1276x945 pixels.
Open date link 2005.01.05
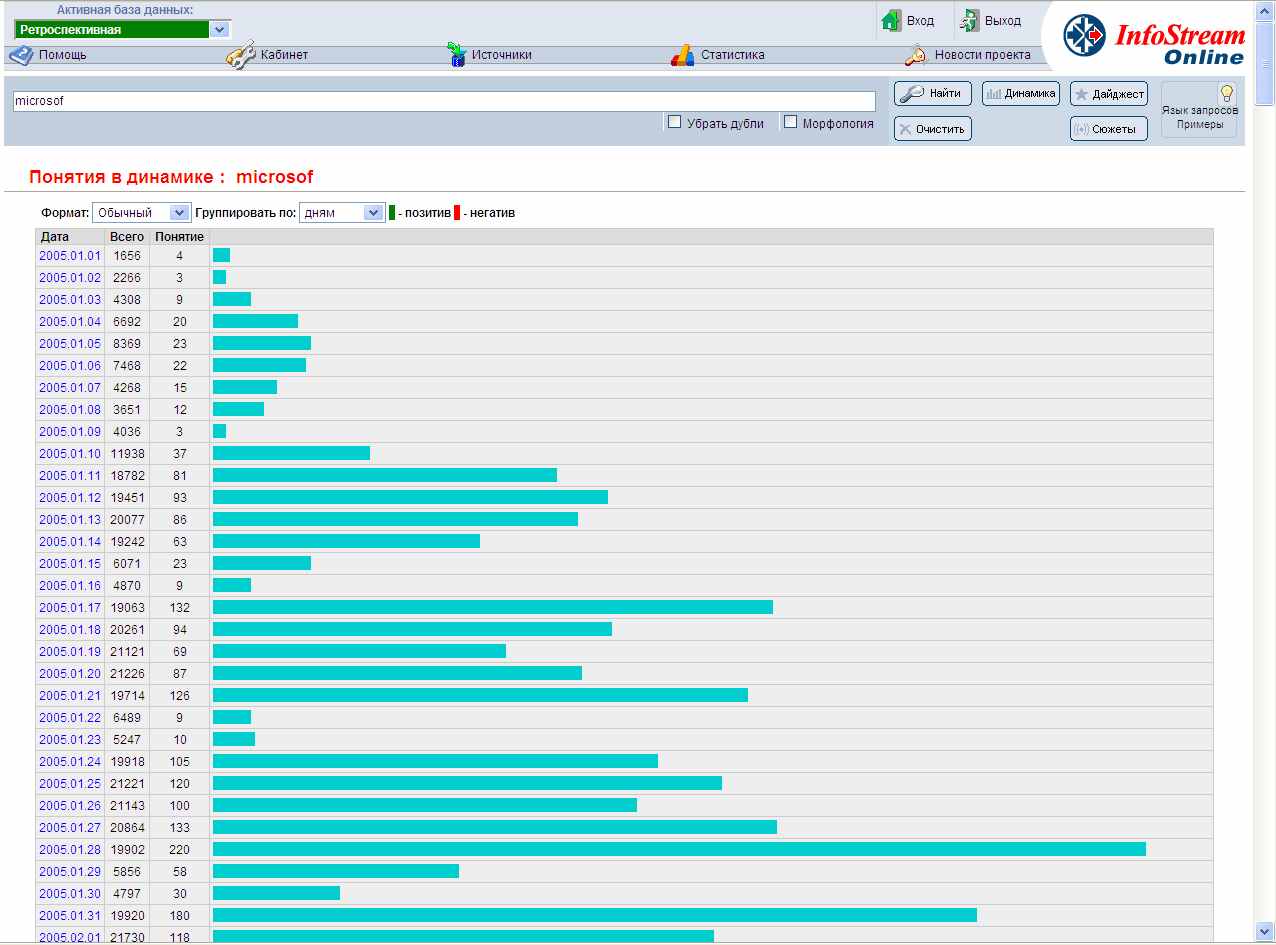(70, 344)
